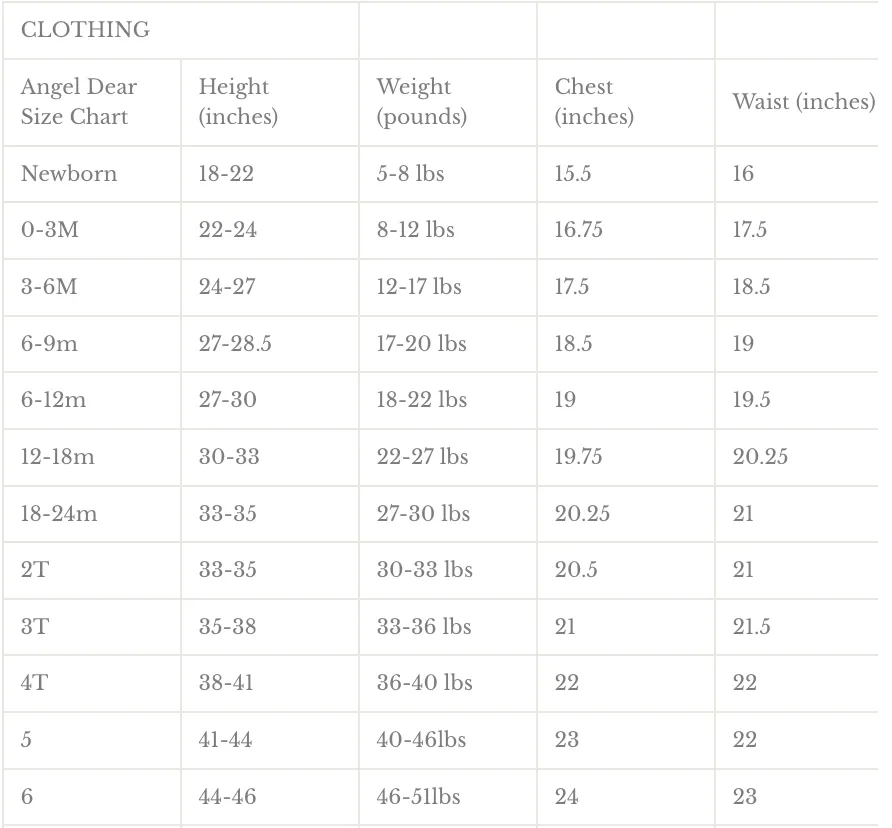Click the 3-6M weight value 12-17 lbs

(419, 286)
